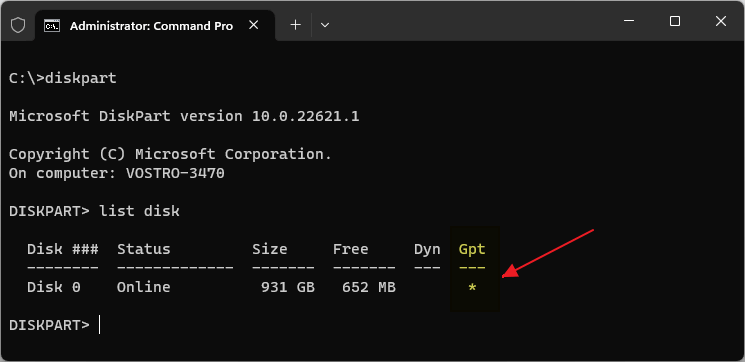Click the 'Disk ###' column header
The image size is (745, 362).
(x=63, y=249)
